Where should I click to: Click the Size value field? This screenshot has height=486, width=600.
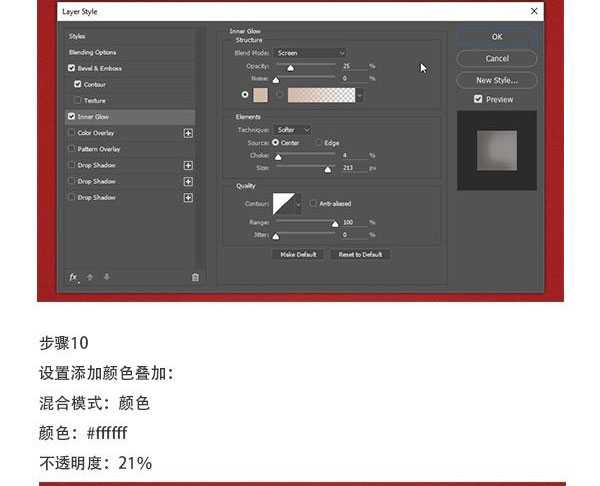tap(353, 168)
